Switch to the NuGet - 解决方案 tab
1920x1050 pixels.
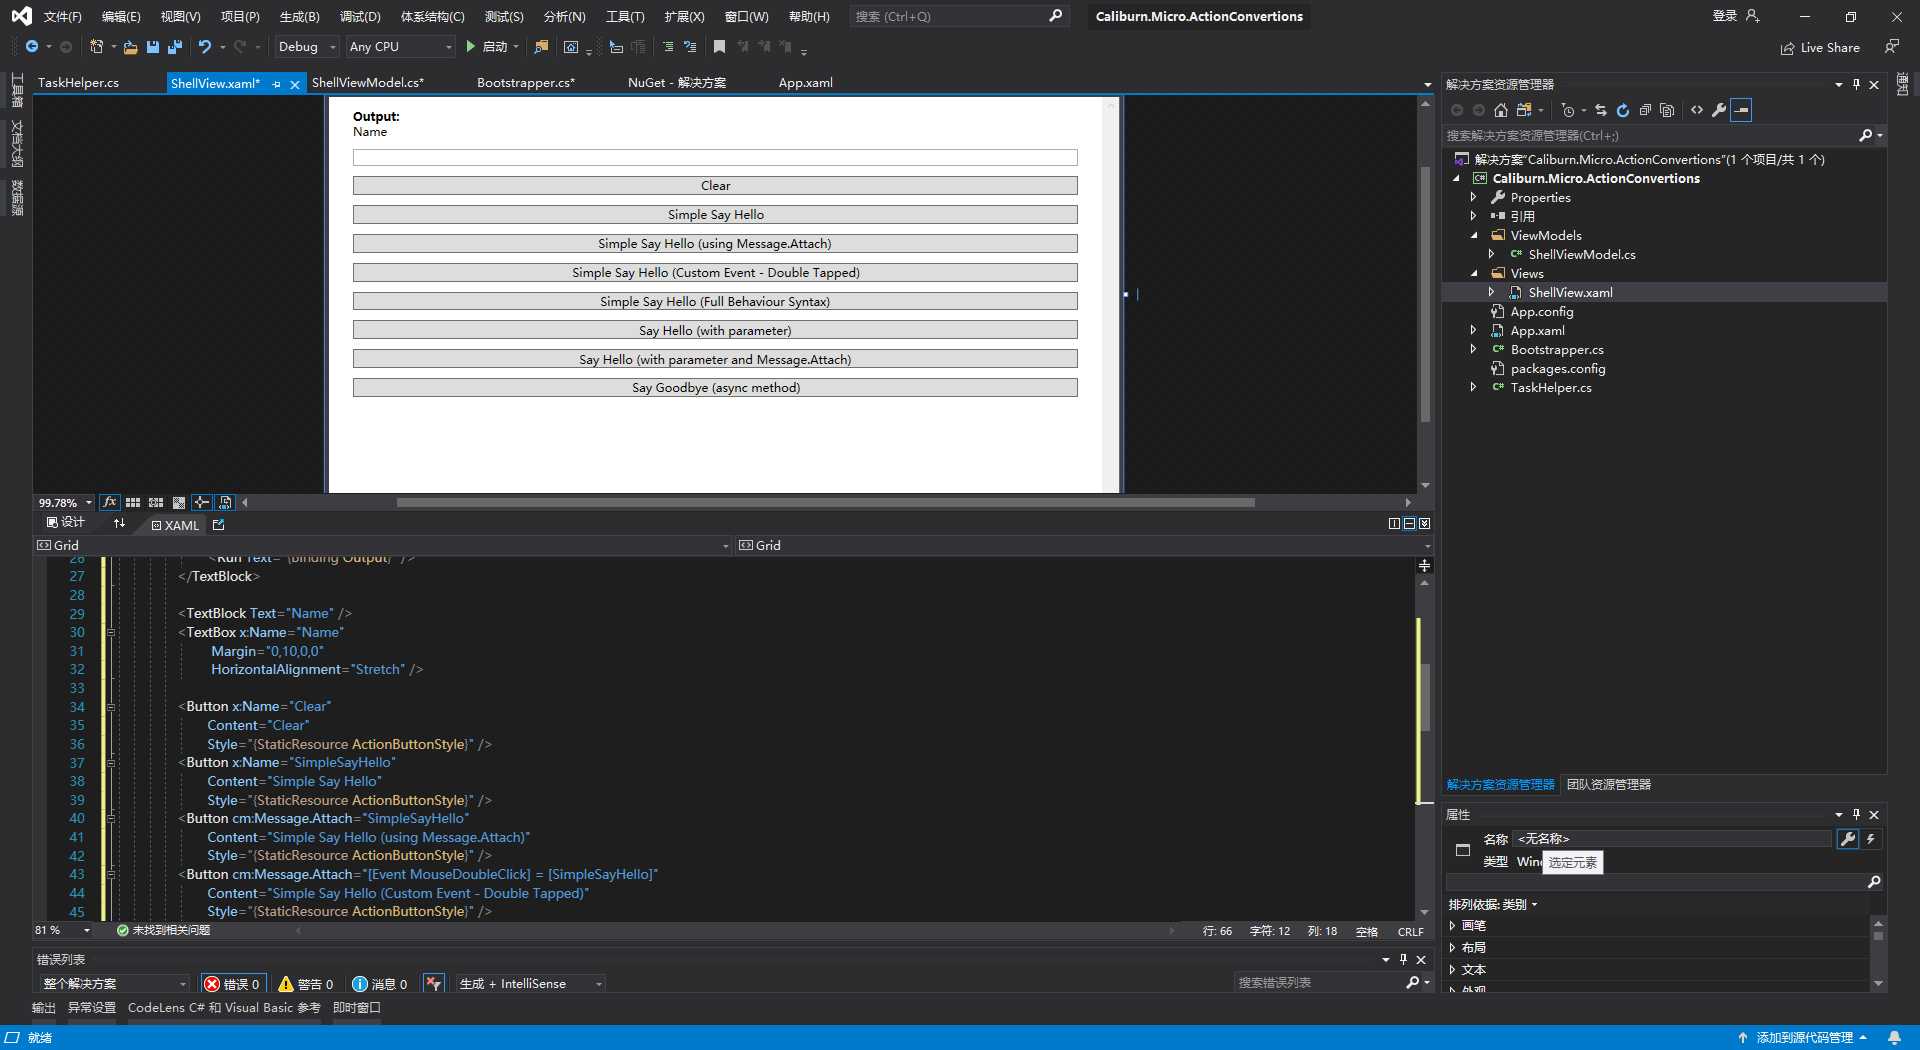[x=677, y=83]
